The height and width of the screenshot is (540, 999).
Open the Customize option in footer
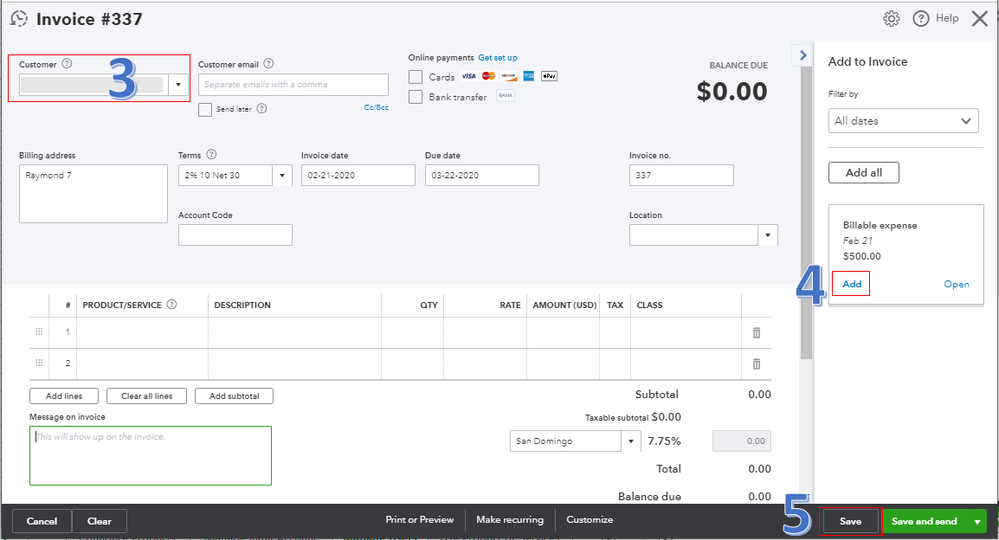pos(589,520)
